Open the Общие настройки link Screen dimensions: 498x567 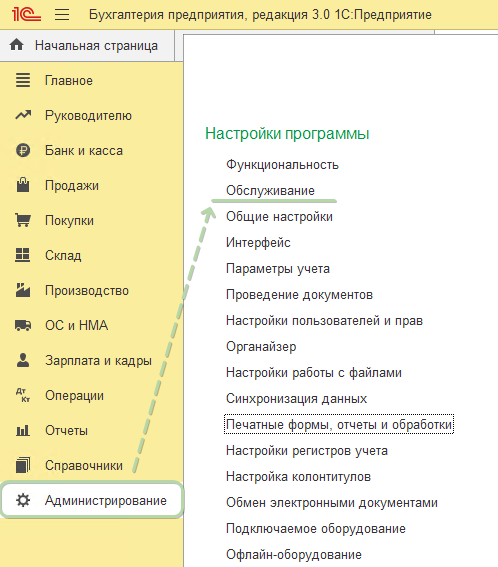point(279,216)
